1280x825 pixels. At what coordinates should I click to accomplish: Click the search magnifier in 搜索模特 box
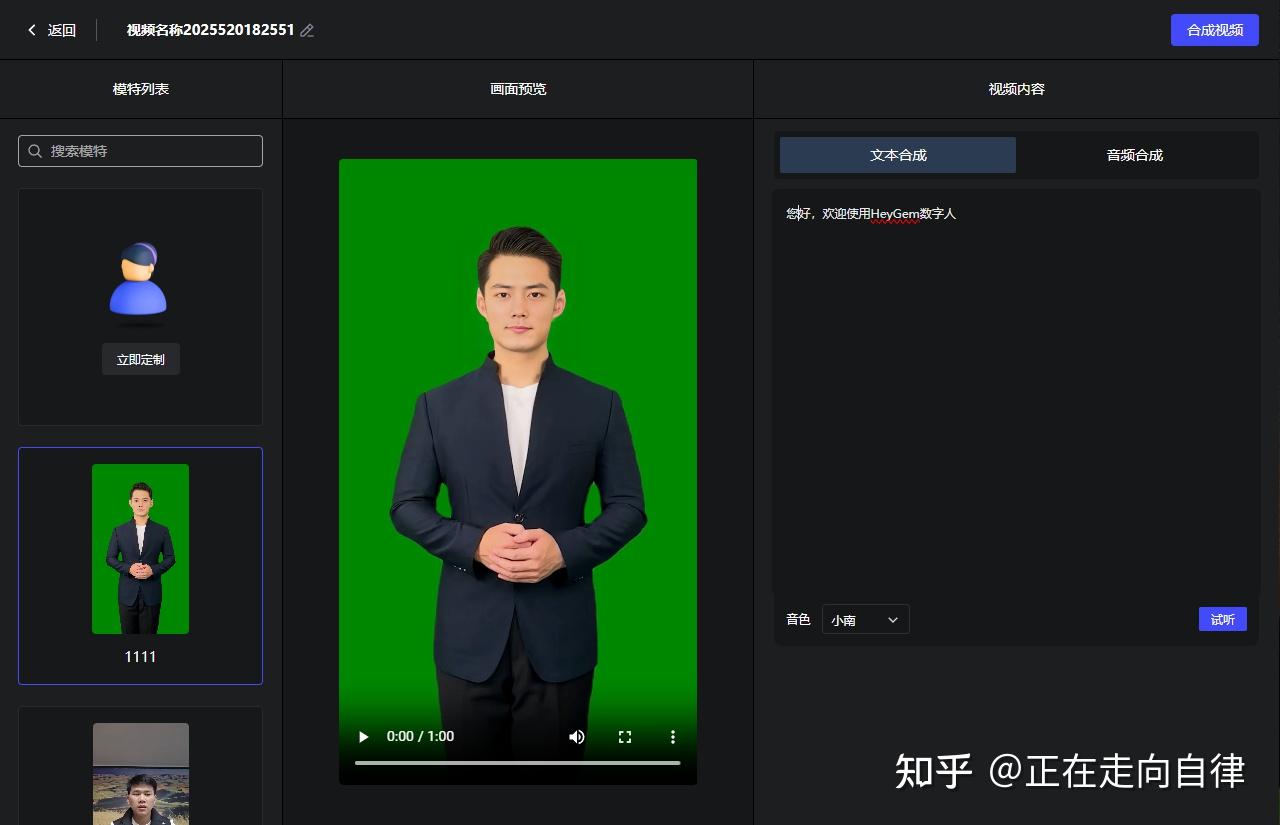pyautogui.click(x=36, y=151)
